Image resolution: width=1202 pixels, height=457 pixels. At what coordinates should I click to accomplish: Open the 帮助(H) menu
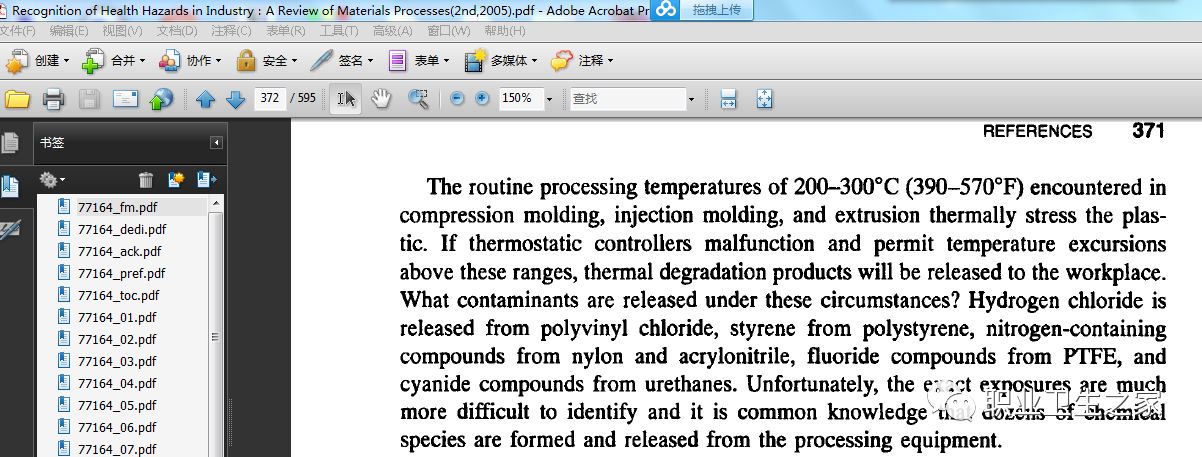pos(504,31)
